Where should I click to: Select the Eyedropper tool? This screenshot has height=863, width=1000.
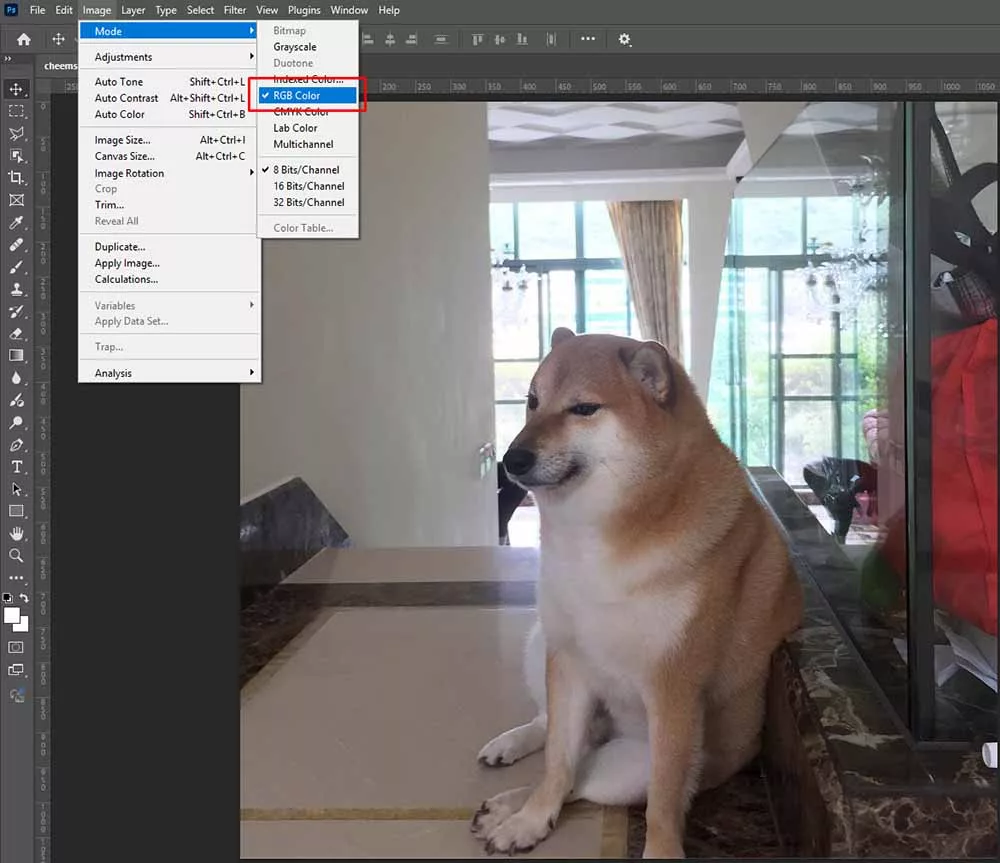(16, 222)
